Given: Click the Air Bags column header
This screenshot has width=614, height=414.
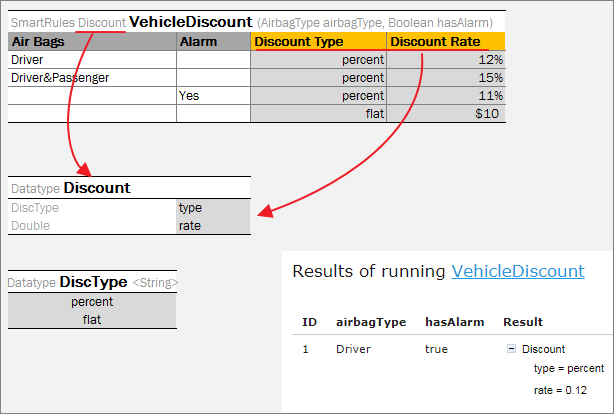Looking at the screenshot, I should point(92,42).
